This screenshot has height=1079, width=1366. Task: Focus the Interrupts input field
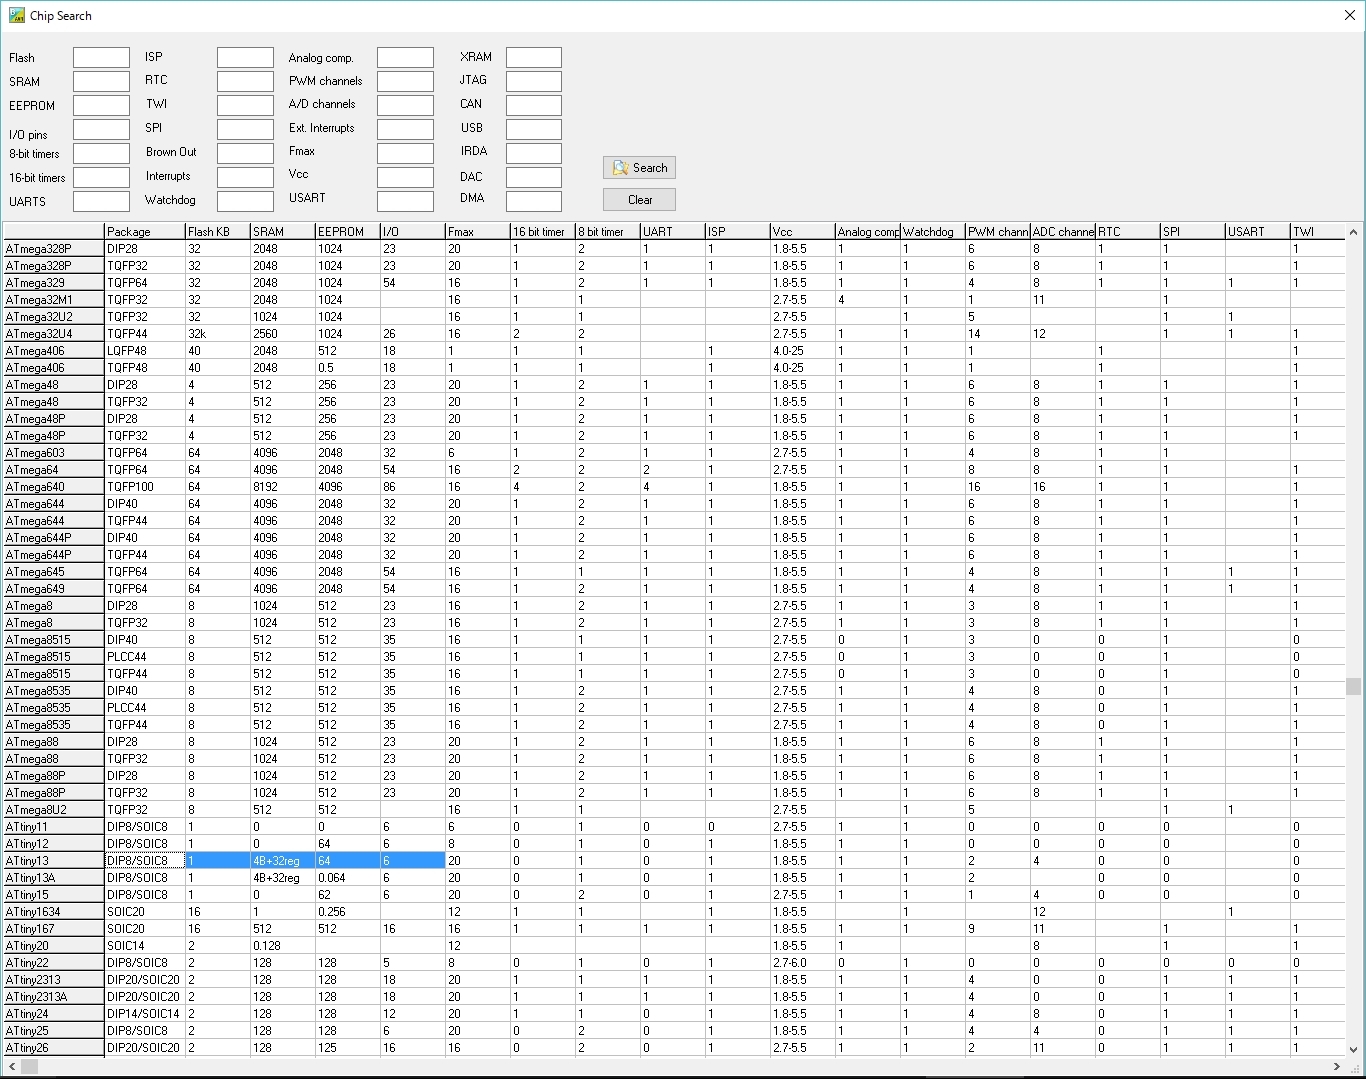[245, 178]
